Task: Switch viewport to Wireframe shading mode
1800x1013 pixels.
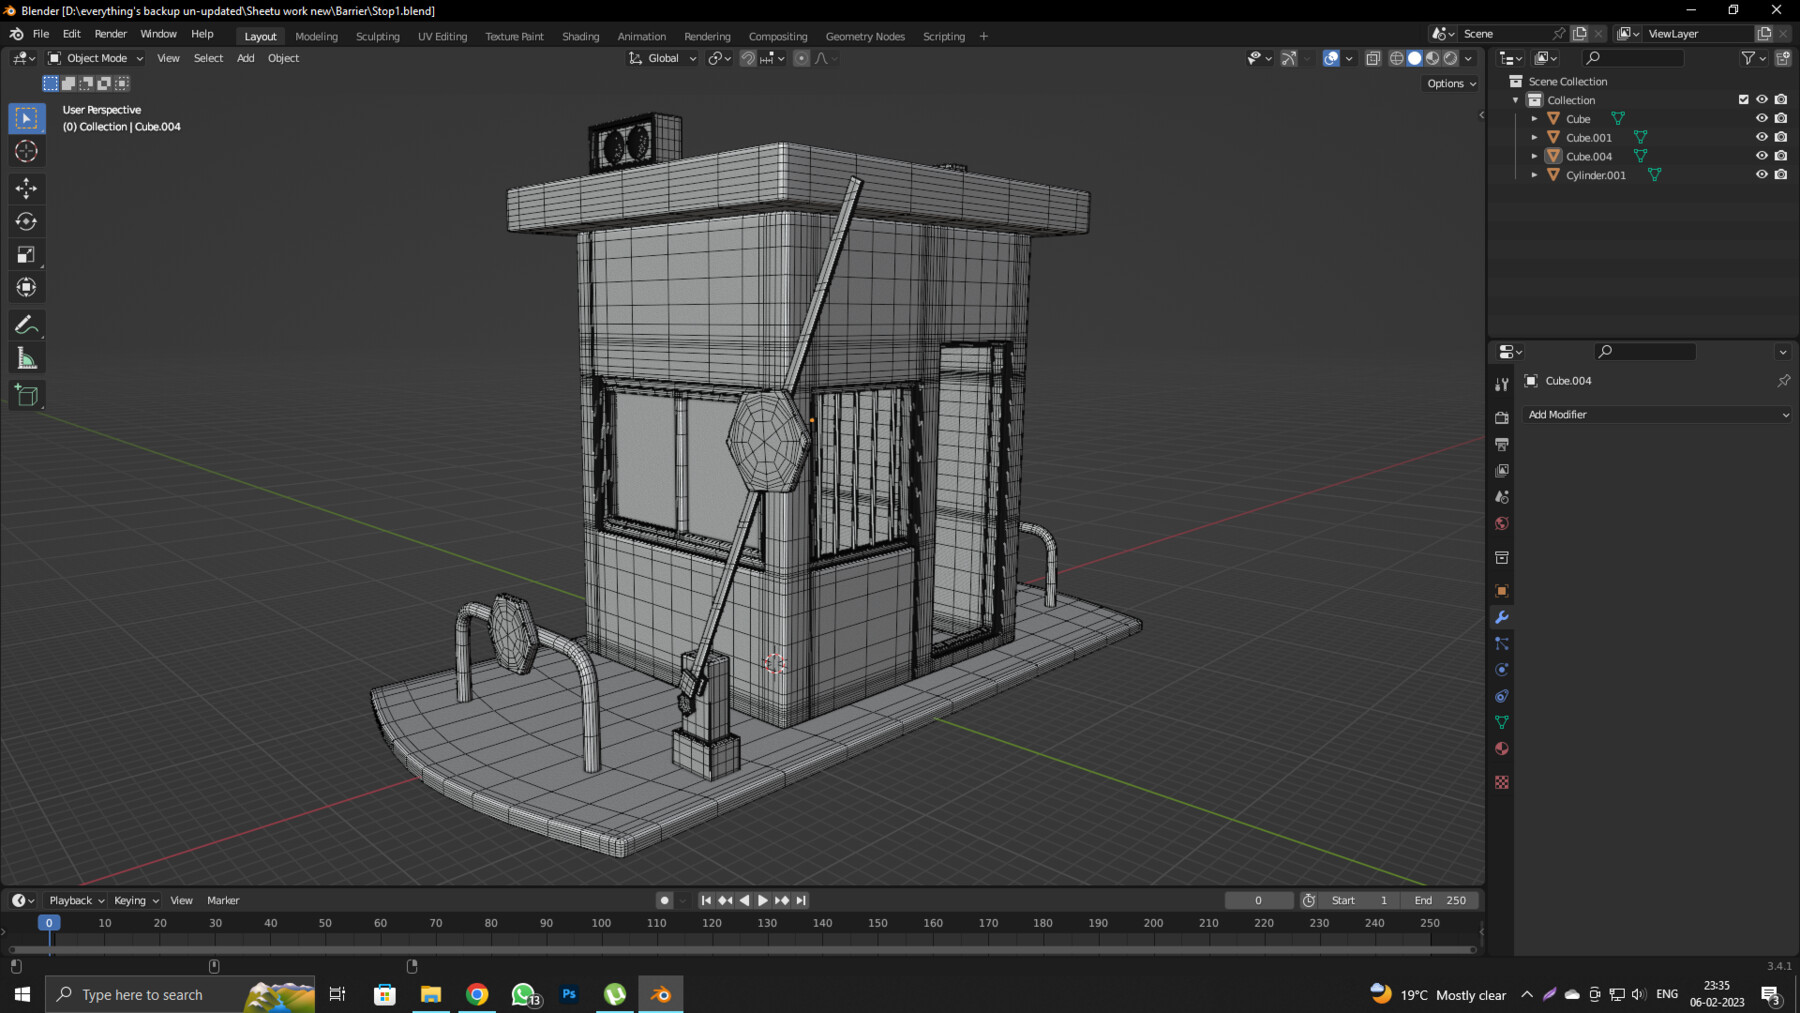Action: (1396, 58)
